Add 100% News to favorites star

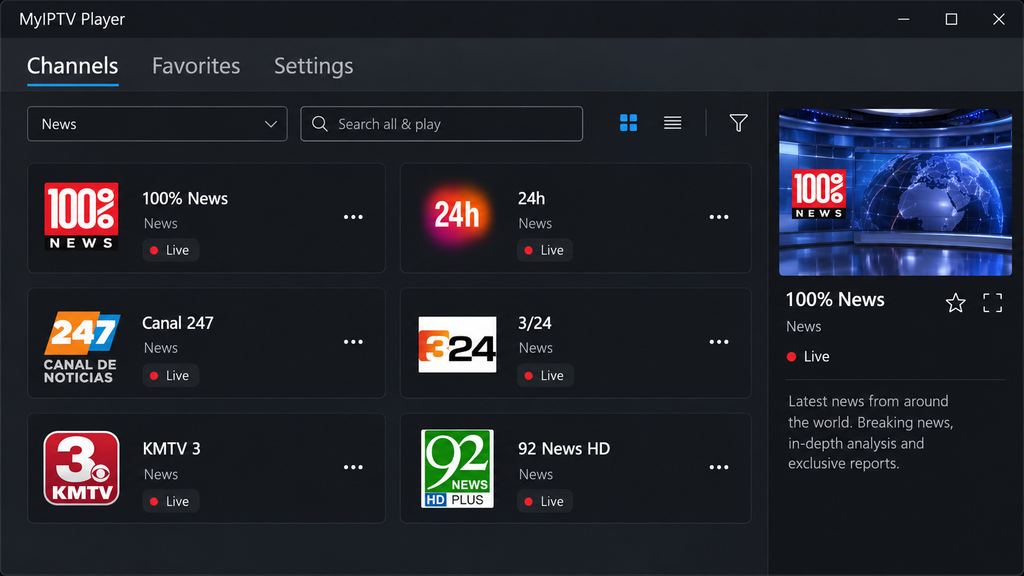(x=955, y=302)
